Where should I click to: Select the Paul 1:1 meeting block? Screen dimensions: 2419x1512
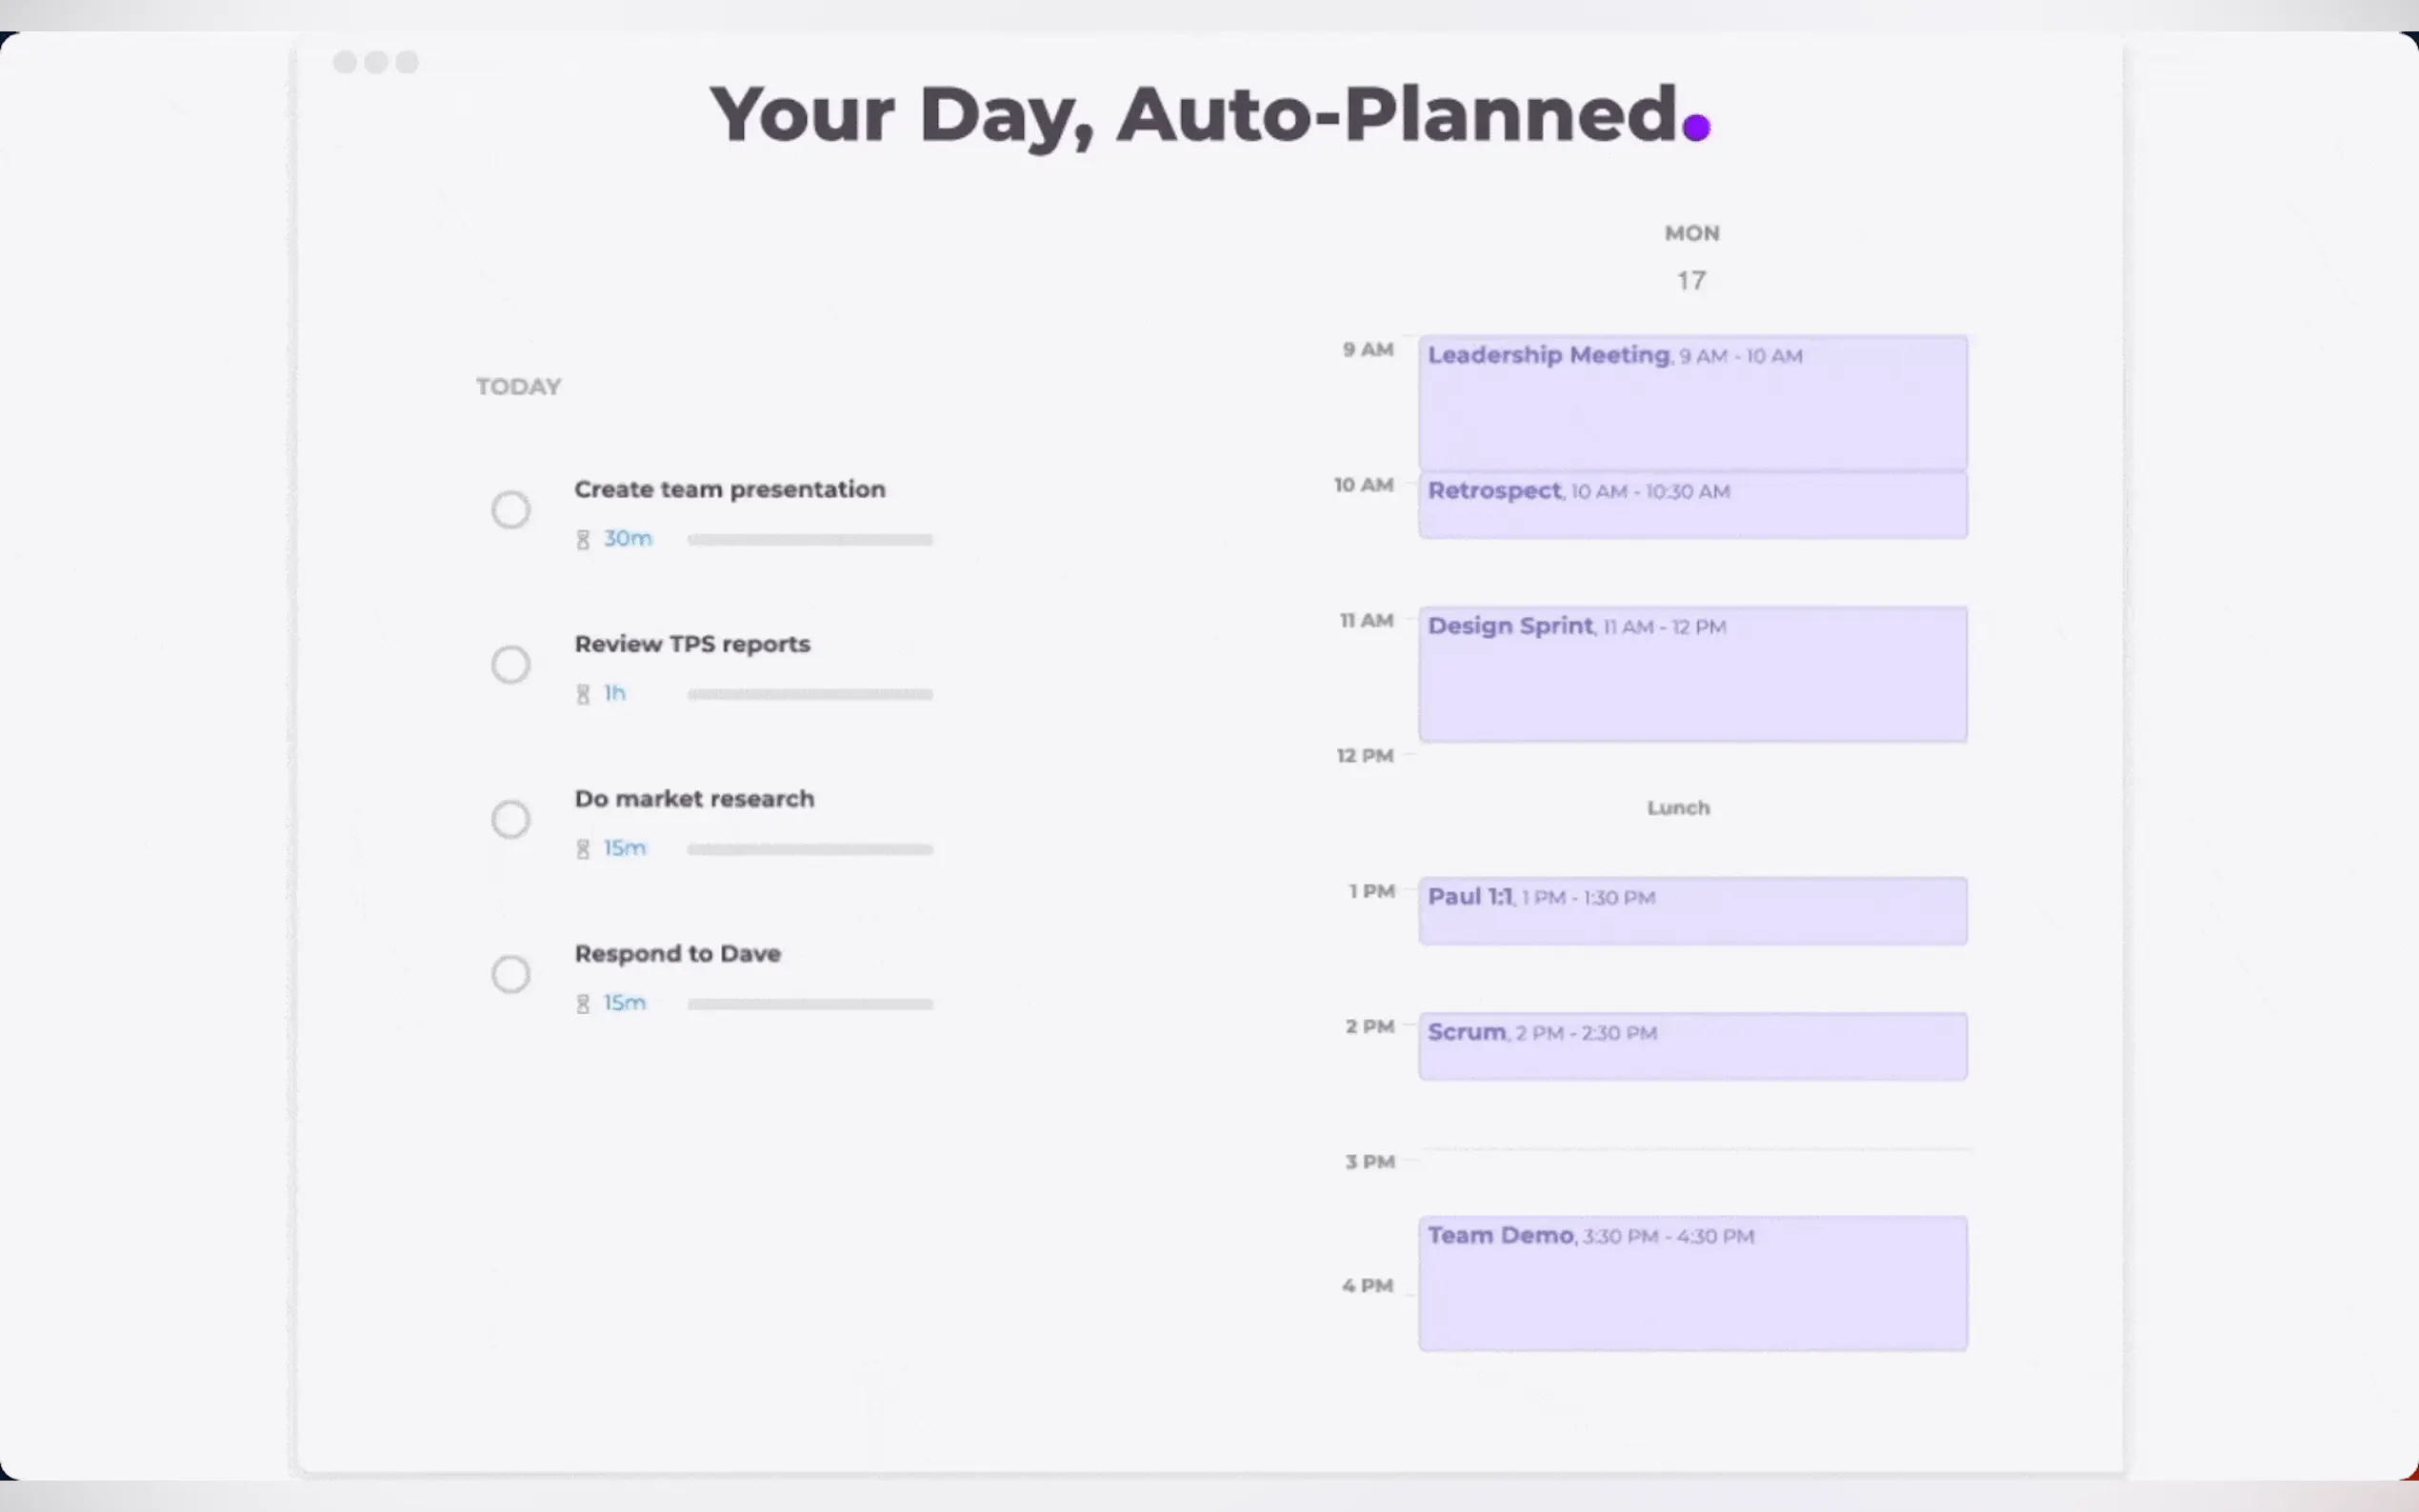[x=1692, y=910]
